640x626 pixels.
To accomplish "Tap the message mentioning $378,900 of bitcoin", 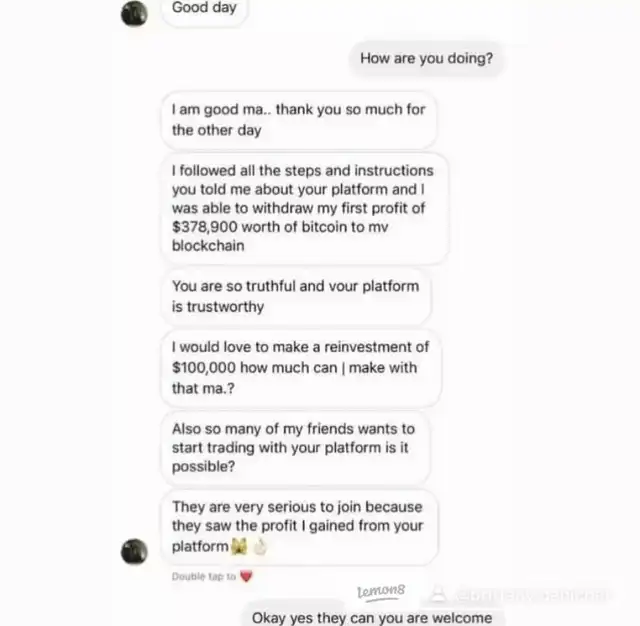I will [305, 208].
